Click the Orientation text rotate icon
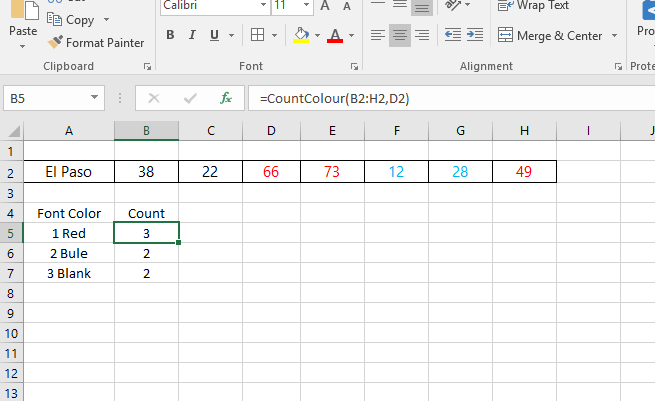Image resolution: width=655 pixels, height=401 pixels. tap(452, 5)
